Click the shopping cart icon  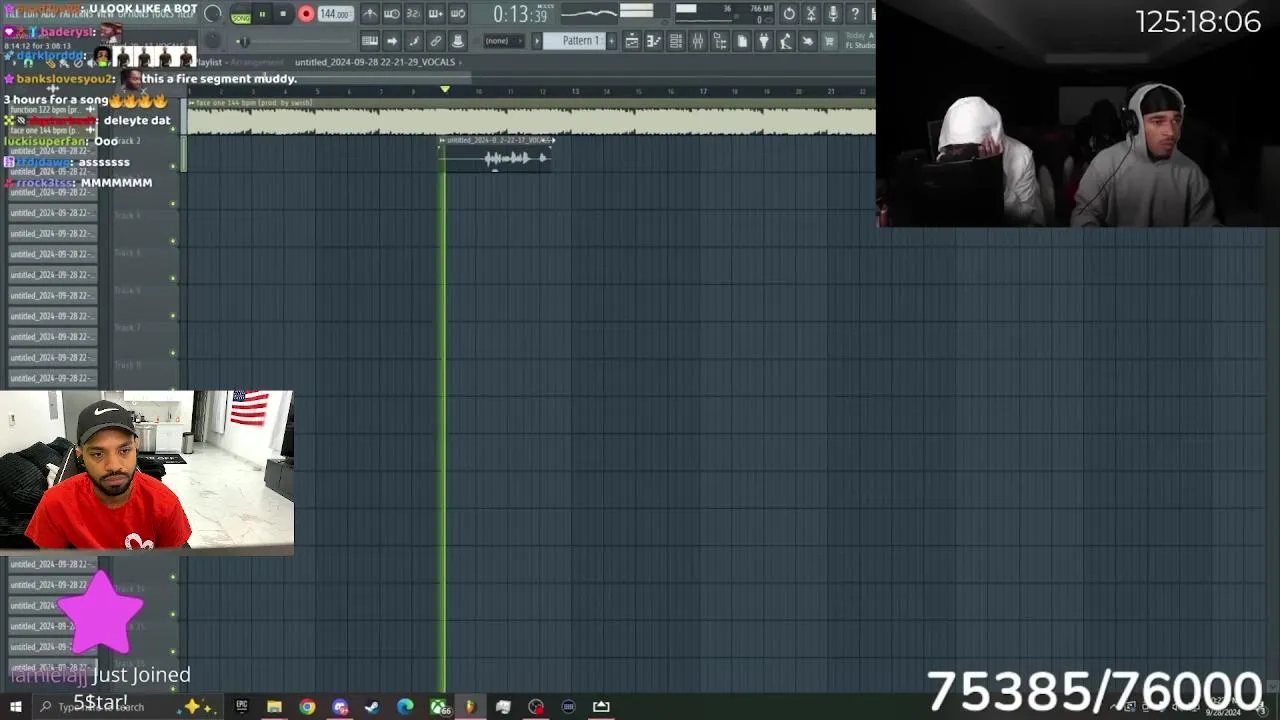(830, 41)
